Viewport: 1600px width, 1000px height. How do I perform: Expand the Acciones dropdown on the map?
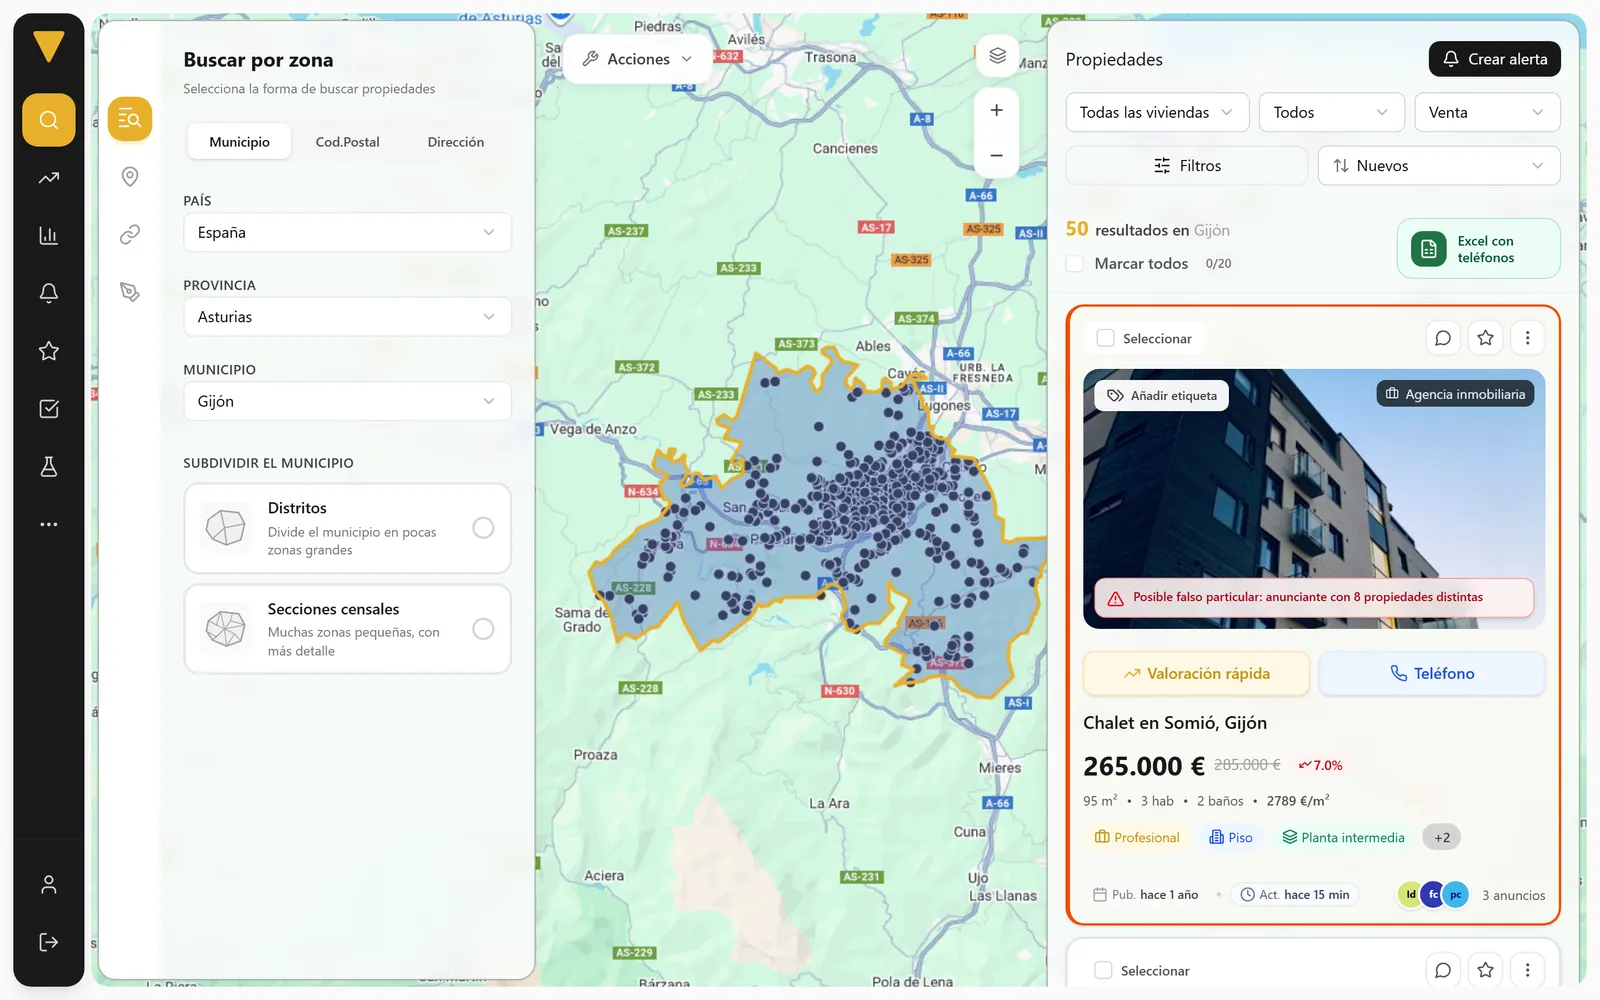(x=638, y=59)
